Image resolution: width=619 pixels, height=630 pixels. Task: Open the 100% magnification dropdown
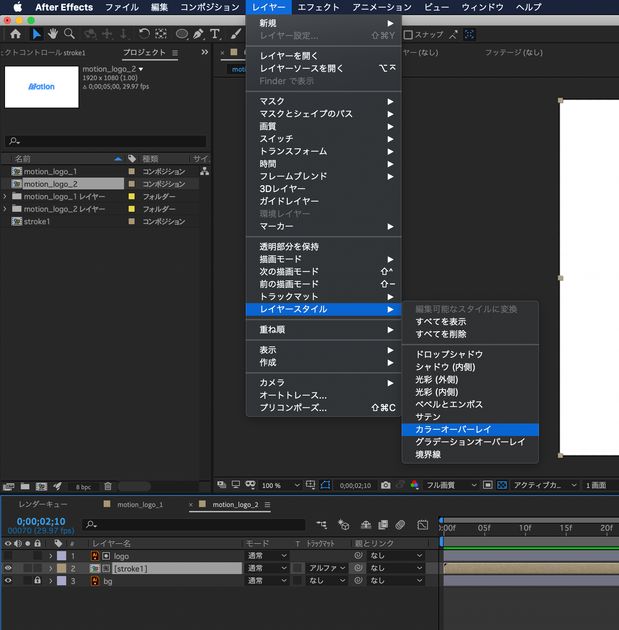pos(280,485)
